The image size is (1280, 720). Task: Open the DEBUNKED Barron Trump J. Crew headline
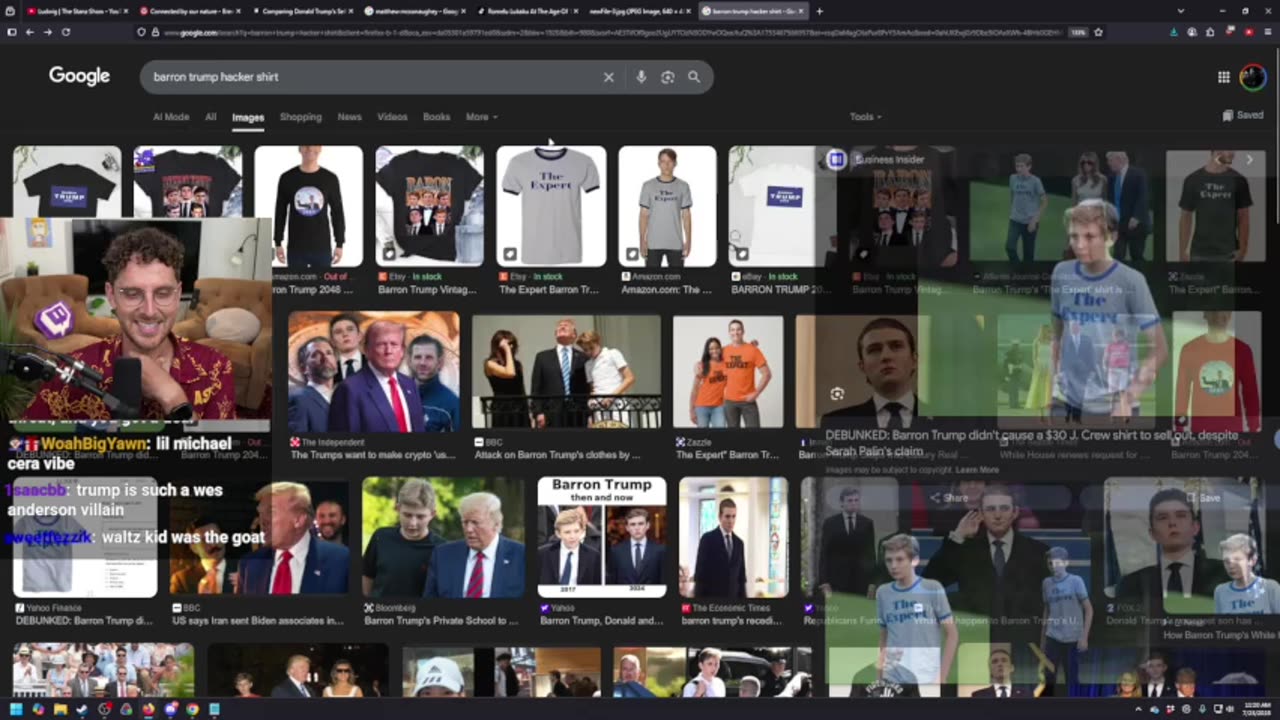tap(1032, 443)
